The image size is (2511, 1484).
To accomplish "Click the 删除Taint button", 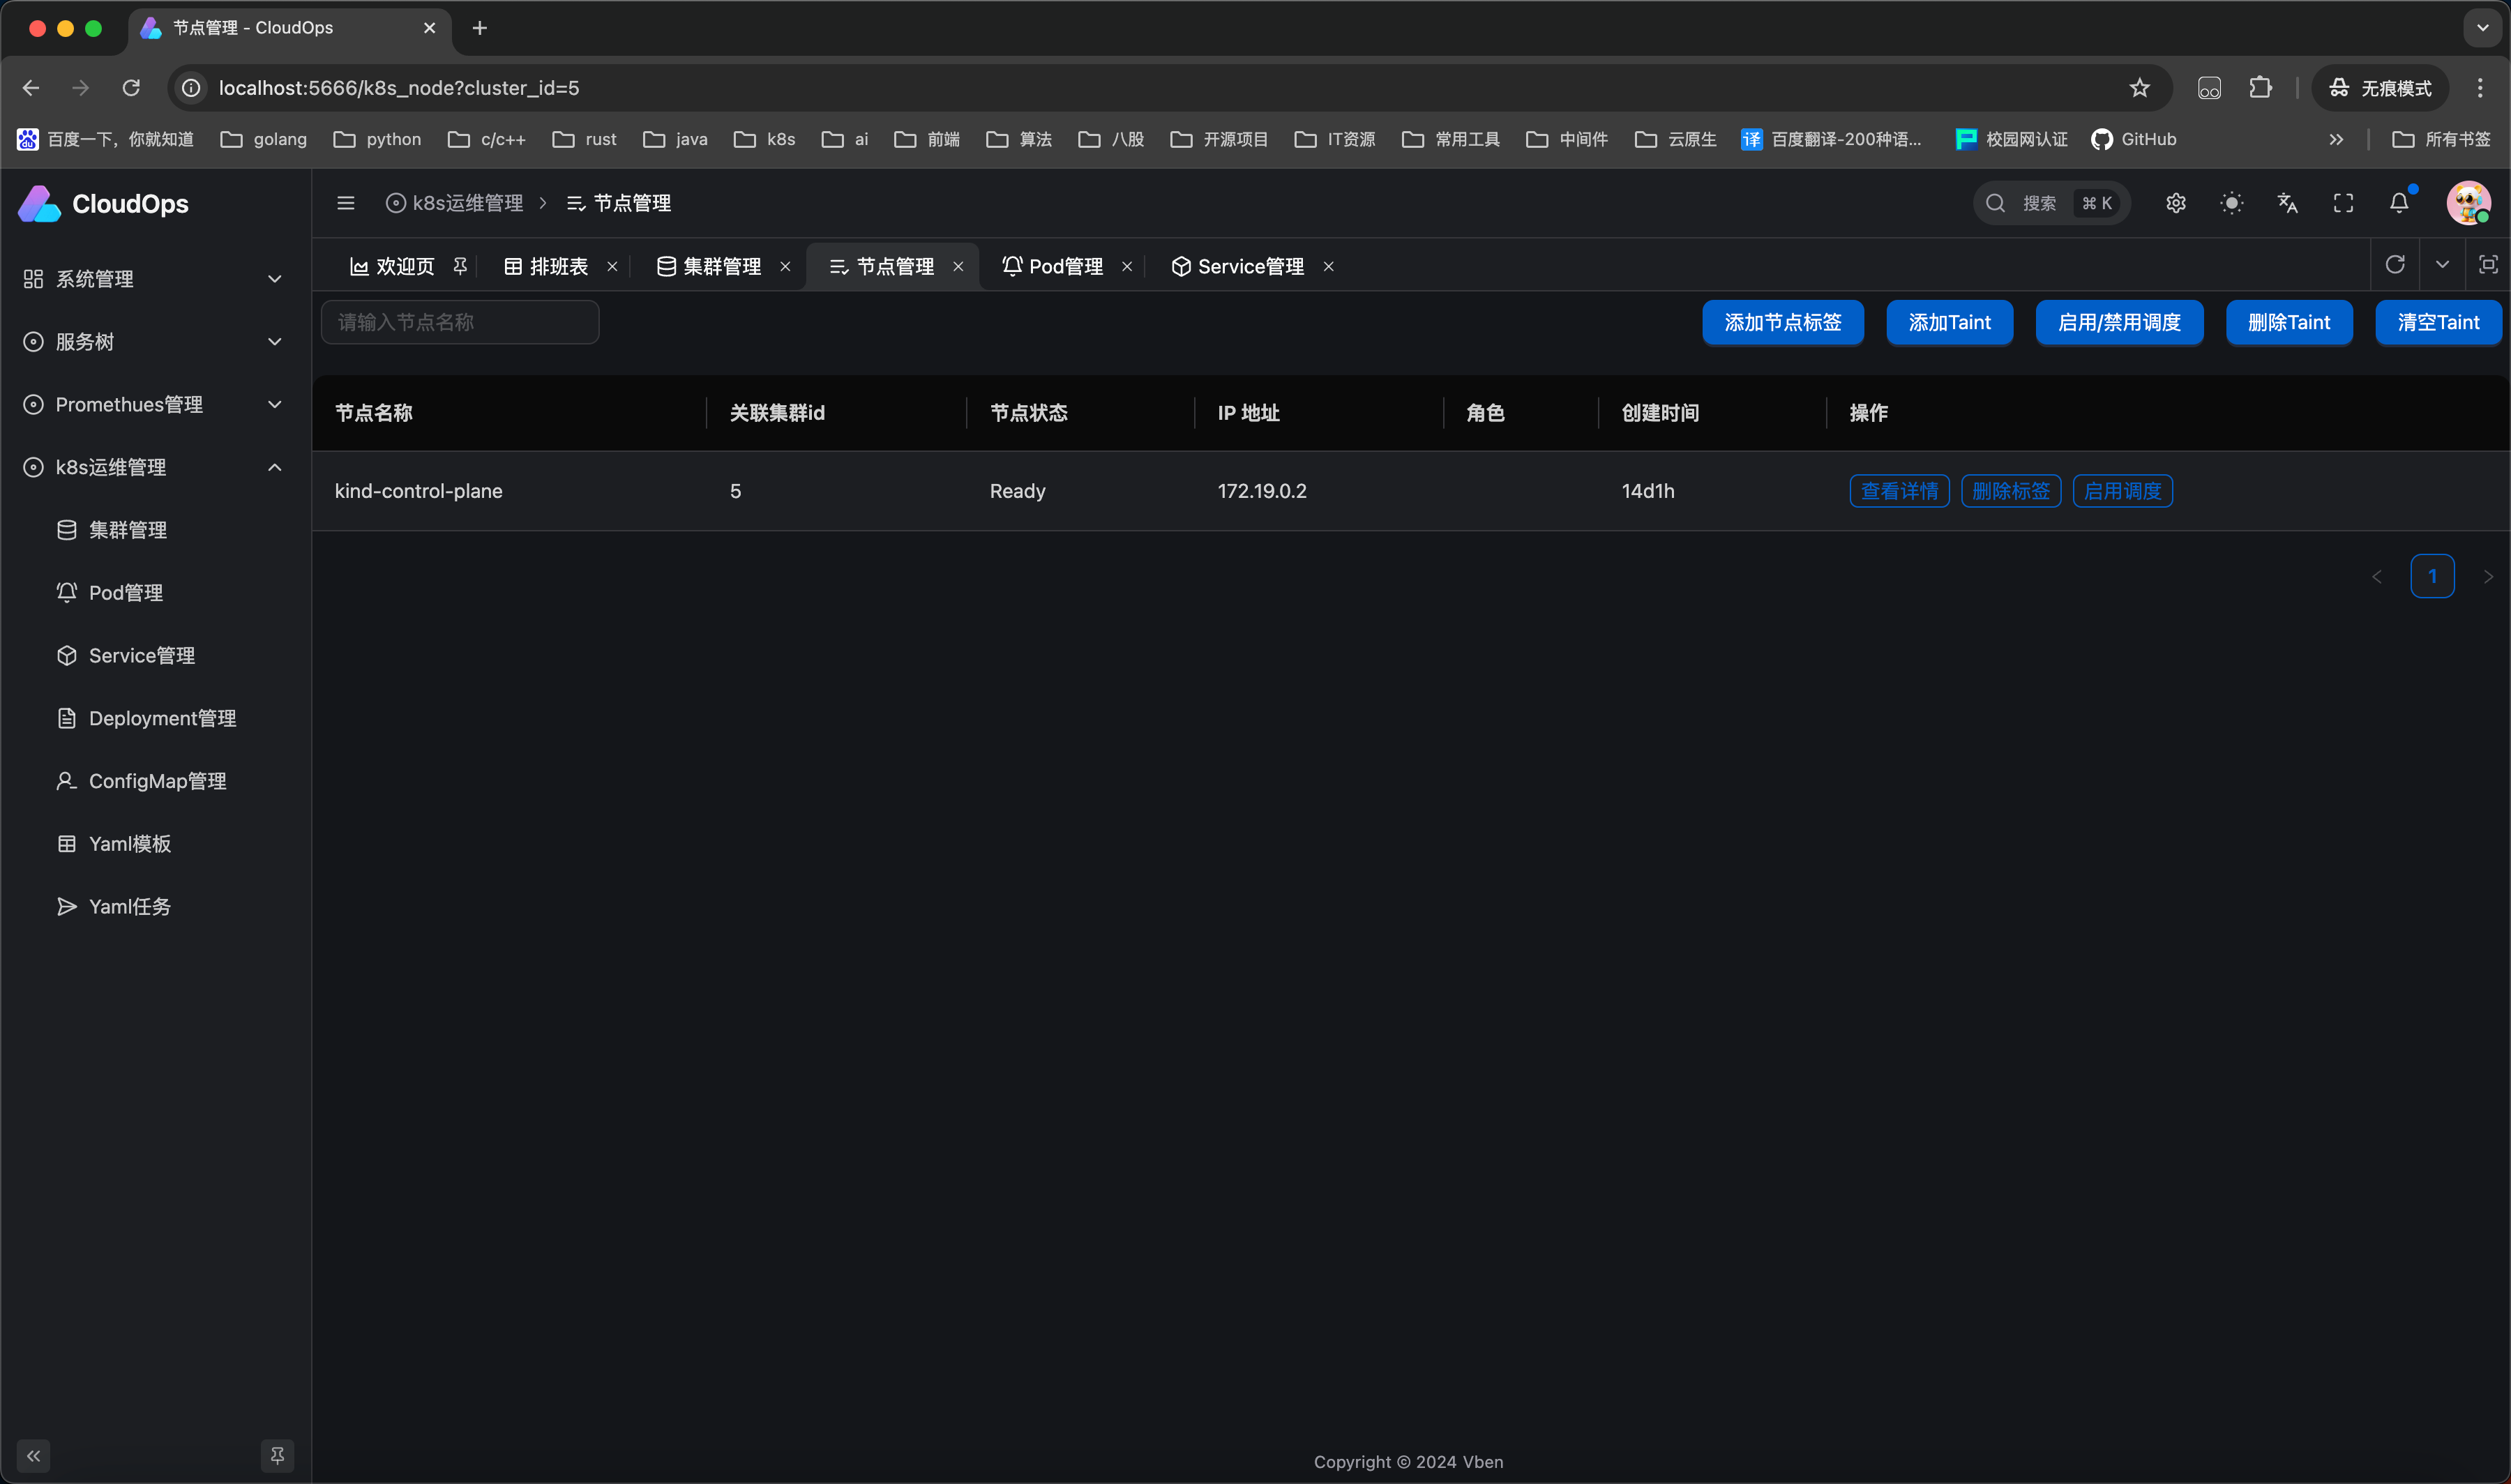I will [2289, 322].
